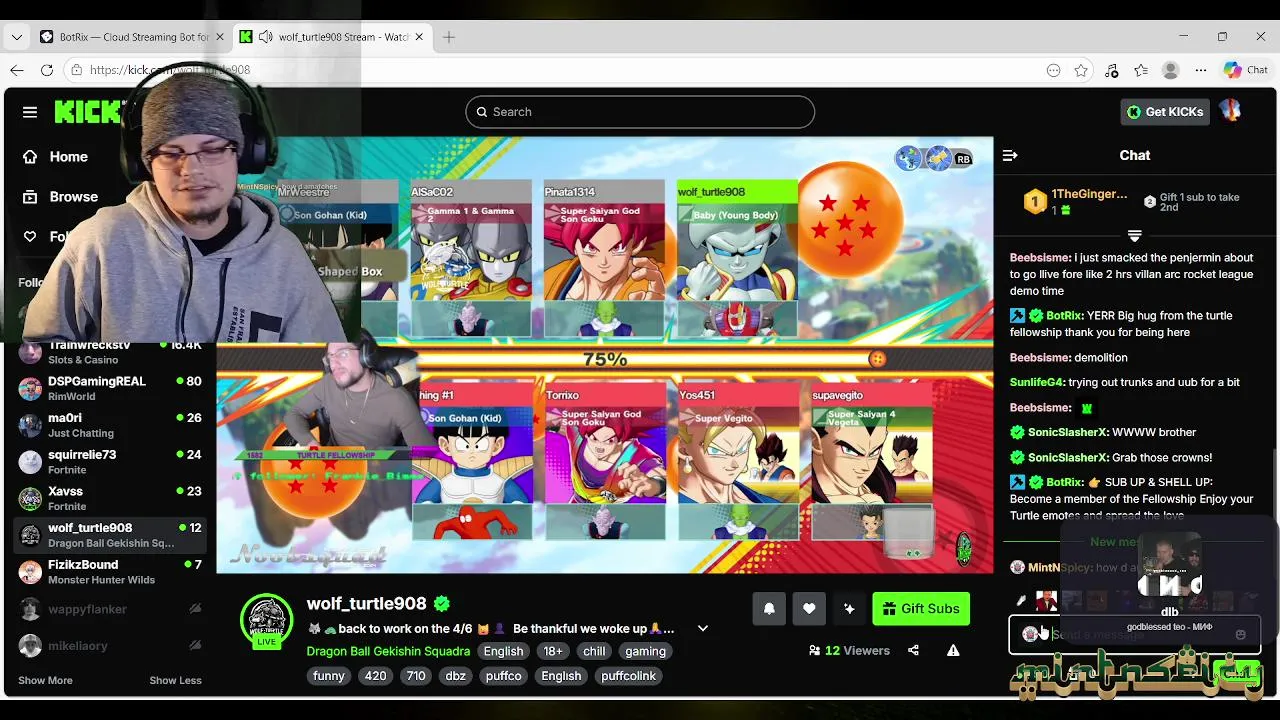The height and width of the screenshot is (720, 1280).
Task: Open squirrelie73 channel in sidebar
Action: (x=112, y=462)
